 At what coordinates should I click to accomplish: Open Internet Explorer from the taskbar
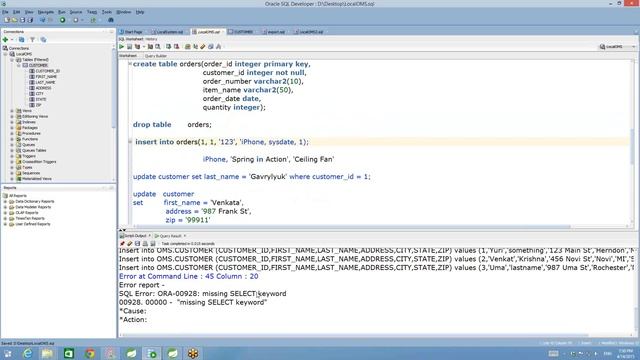[x=27, y=353]
